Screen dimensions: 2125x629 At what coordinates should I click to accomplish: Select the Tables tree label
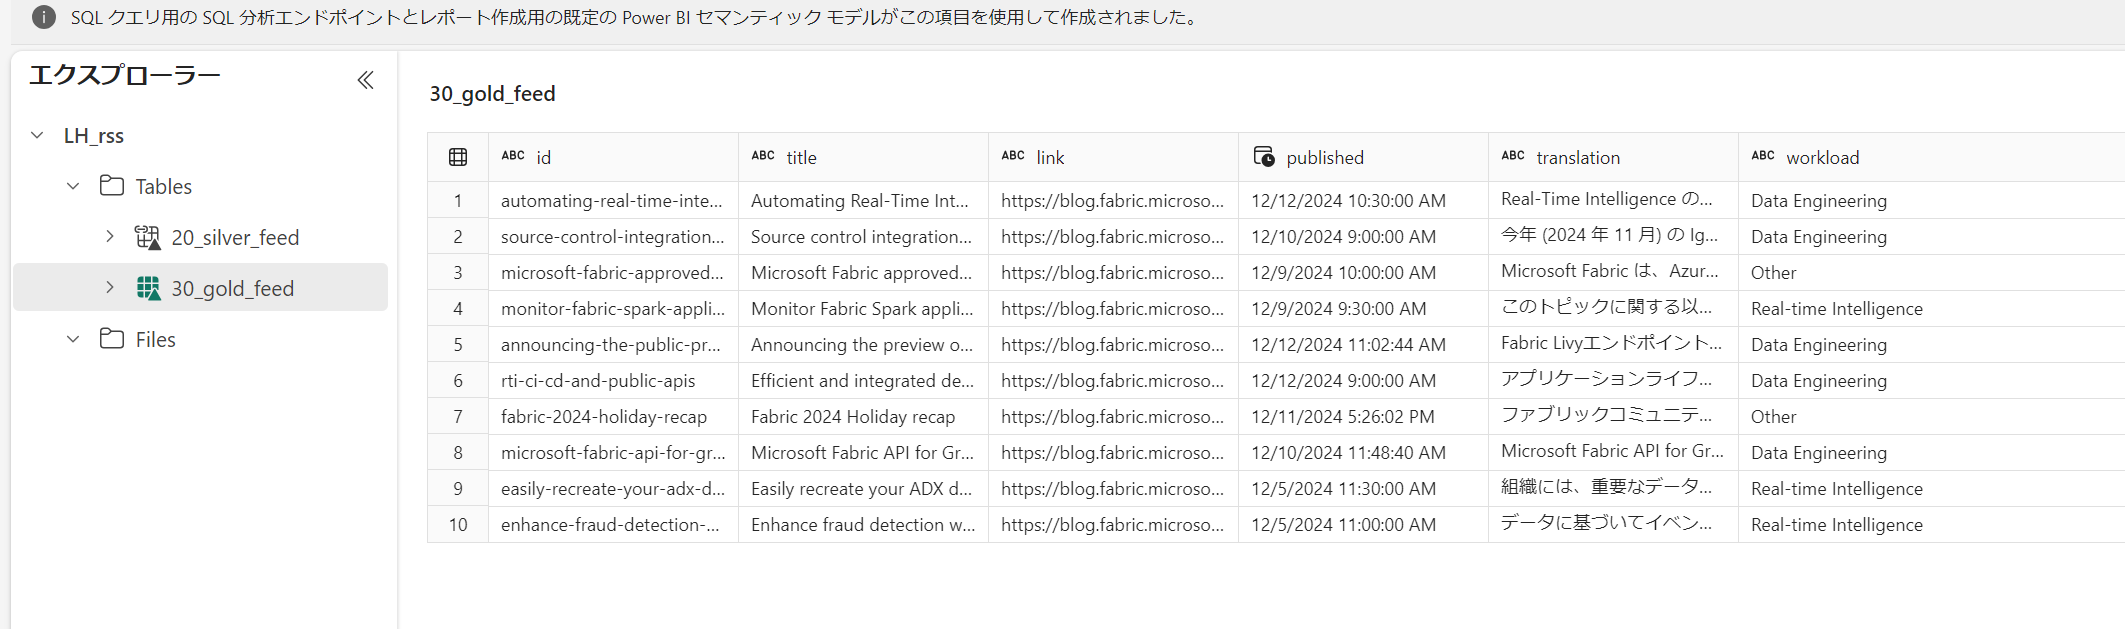(x=164, y=187)
